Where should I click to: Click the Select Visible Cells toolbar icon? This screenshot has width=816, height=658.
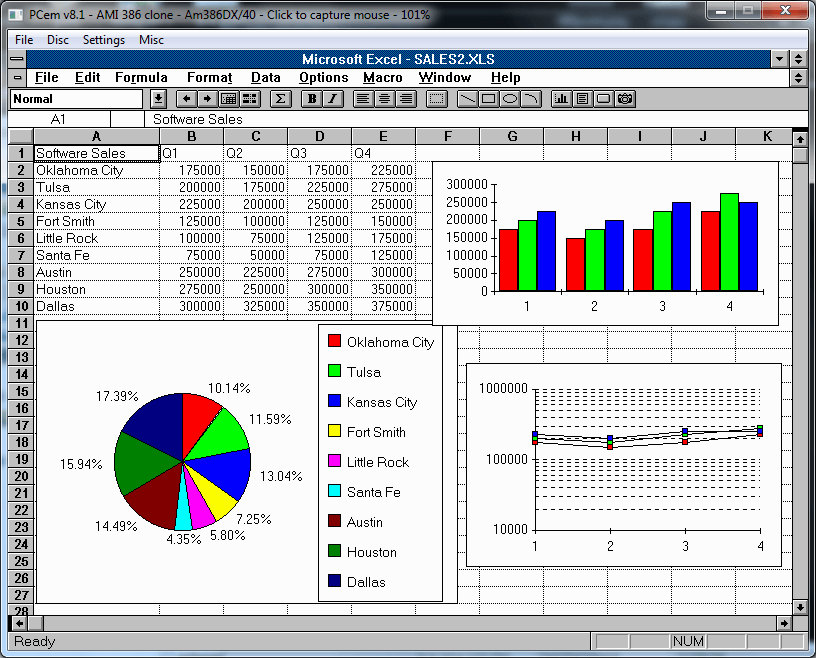pyautogui.click(x=250, y=99)
